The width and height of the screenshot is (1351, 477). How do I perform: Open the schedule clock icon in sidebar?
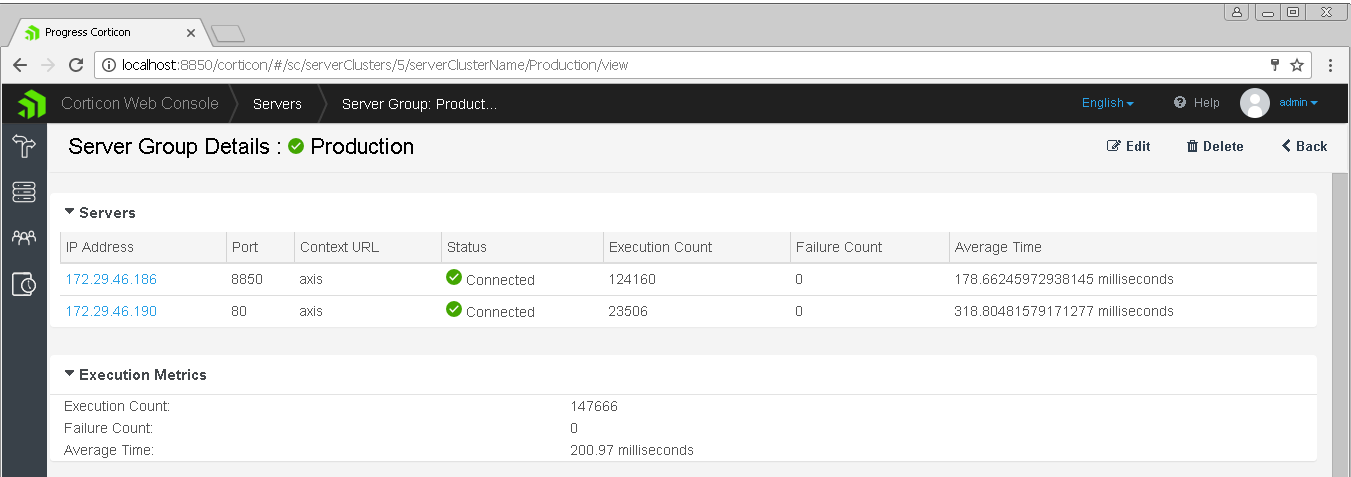click(24, 285)
